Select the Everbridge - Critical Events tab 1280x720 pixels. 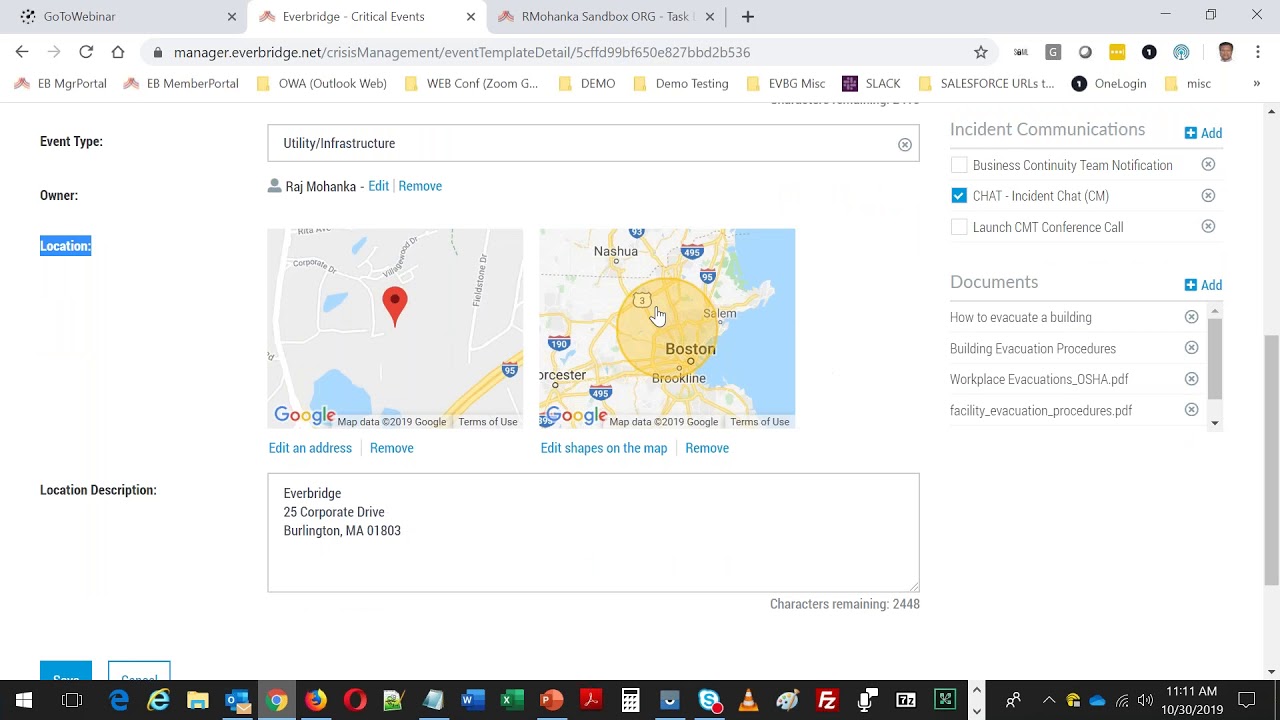coord(365,17)
